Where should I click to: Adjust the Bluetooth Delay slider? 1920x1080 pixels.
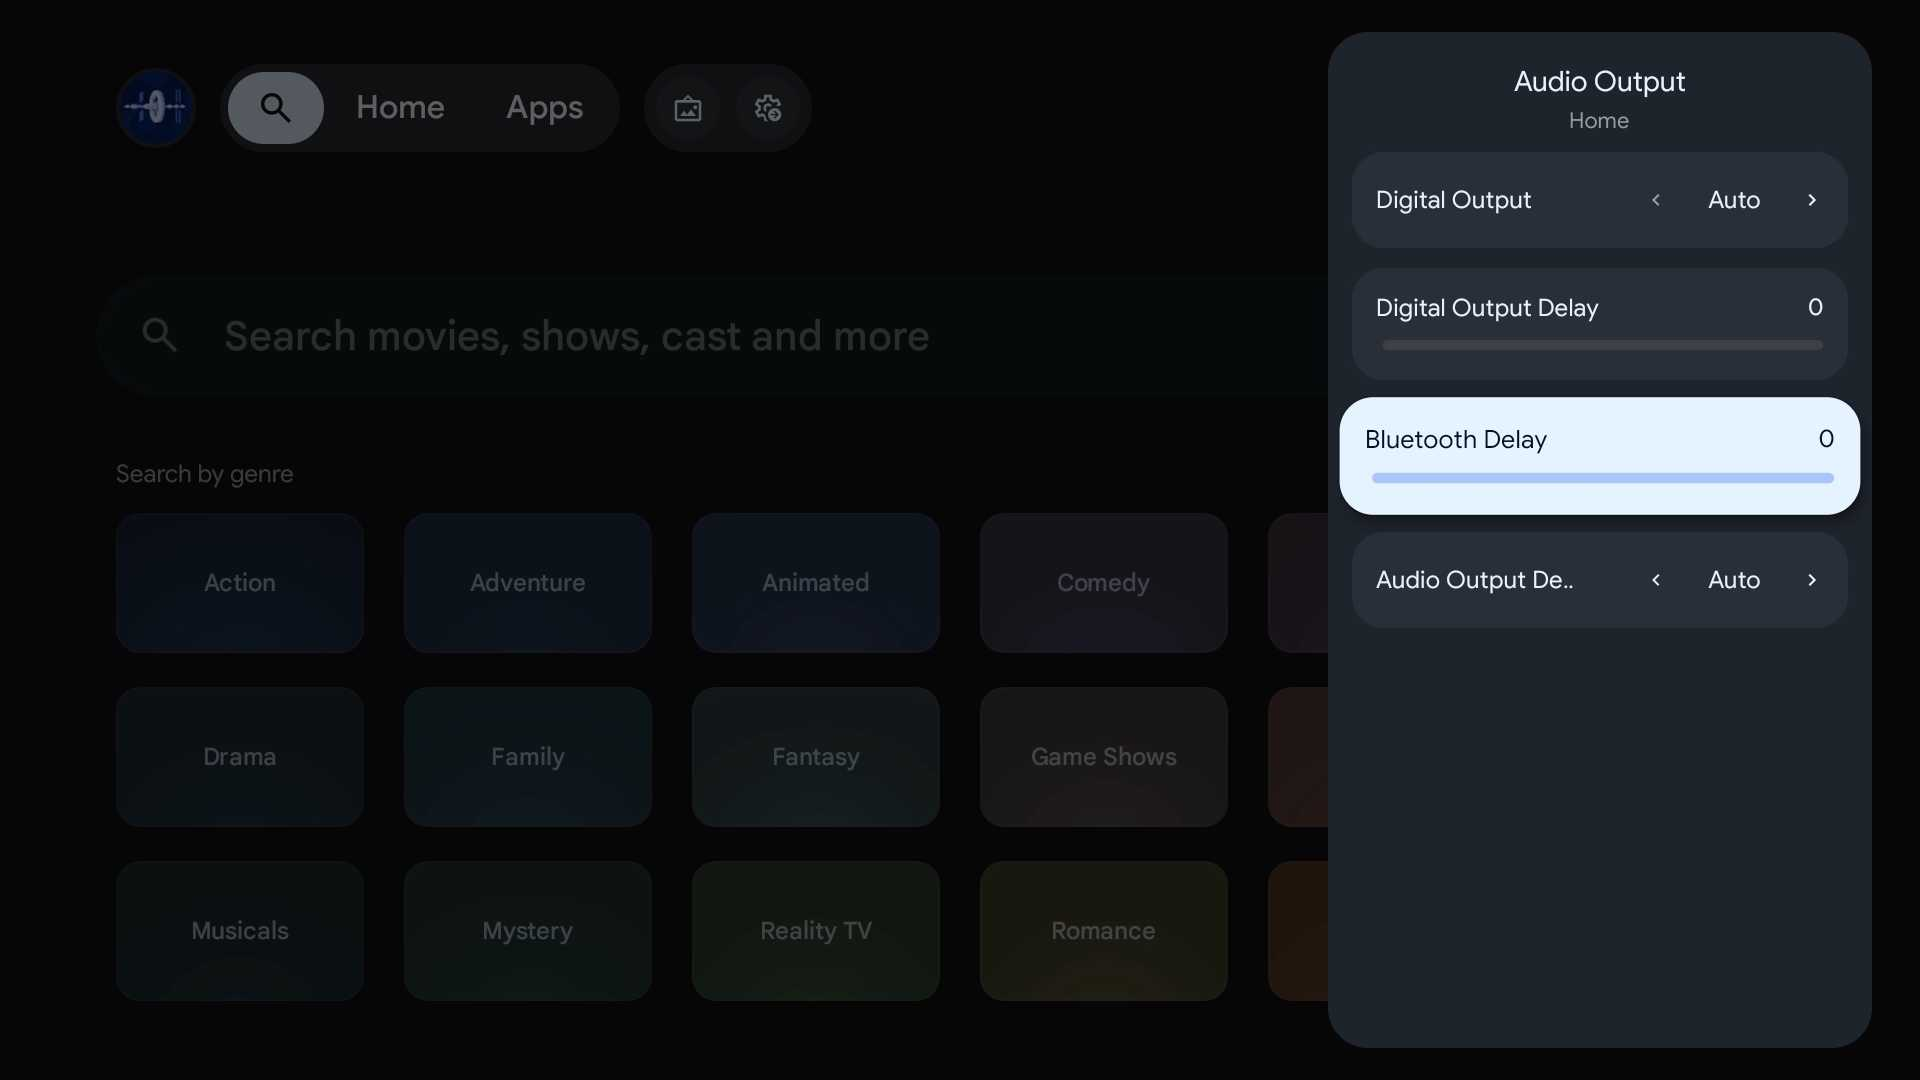point(1602,478)
